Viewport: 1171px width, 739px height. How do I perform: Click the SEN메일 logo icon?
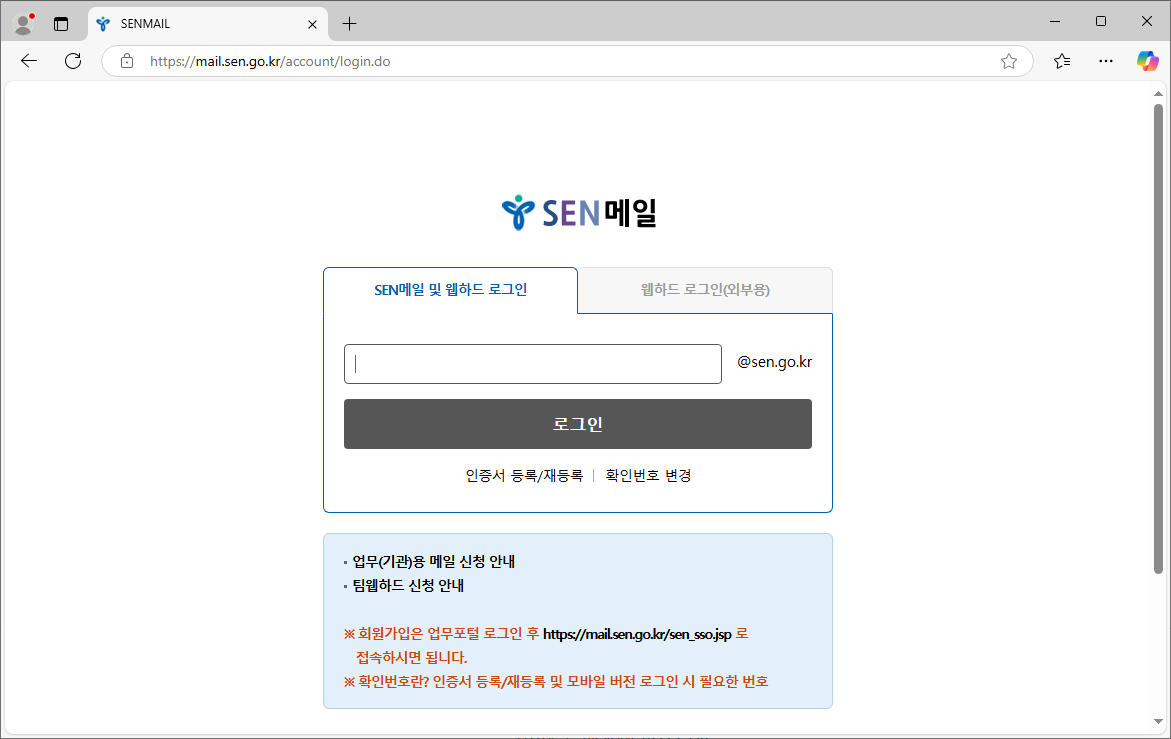pyautogui.click(x=518, y=210)
